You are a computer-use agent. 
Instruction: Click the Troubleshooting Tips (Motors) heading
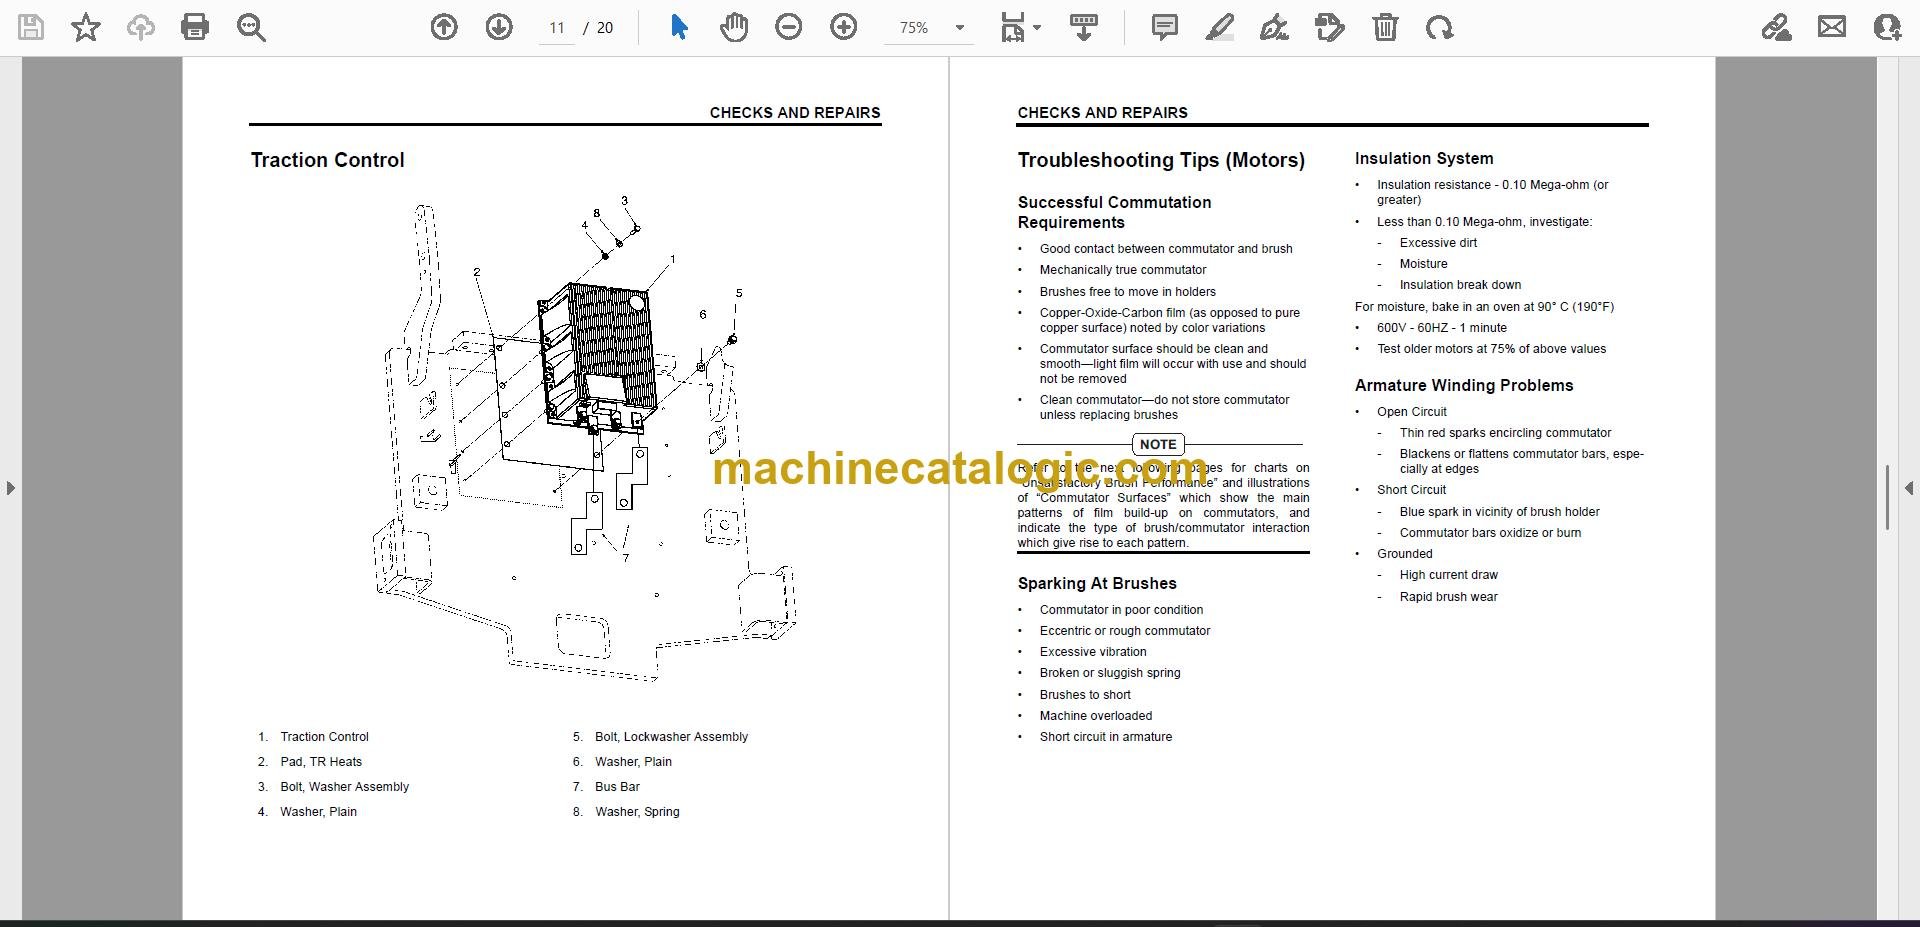coord(1161,160)
